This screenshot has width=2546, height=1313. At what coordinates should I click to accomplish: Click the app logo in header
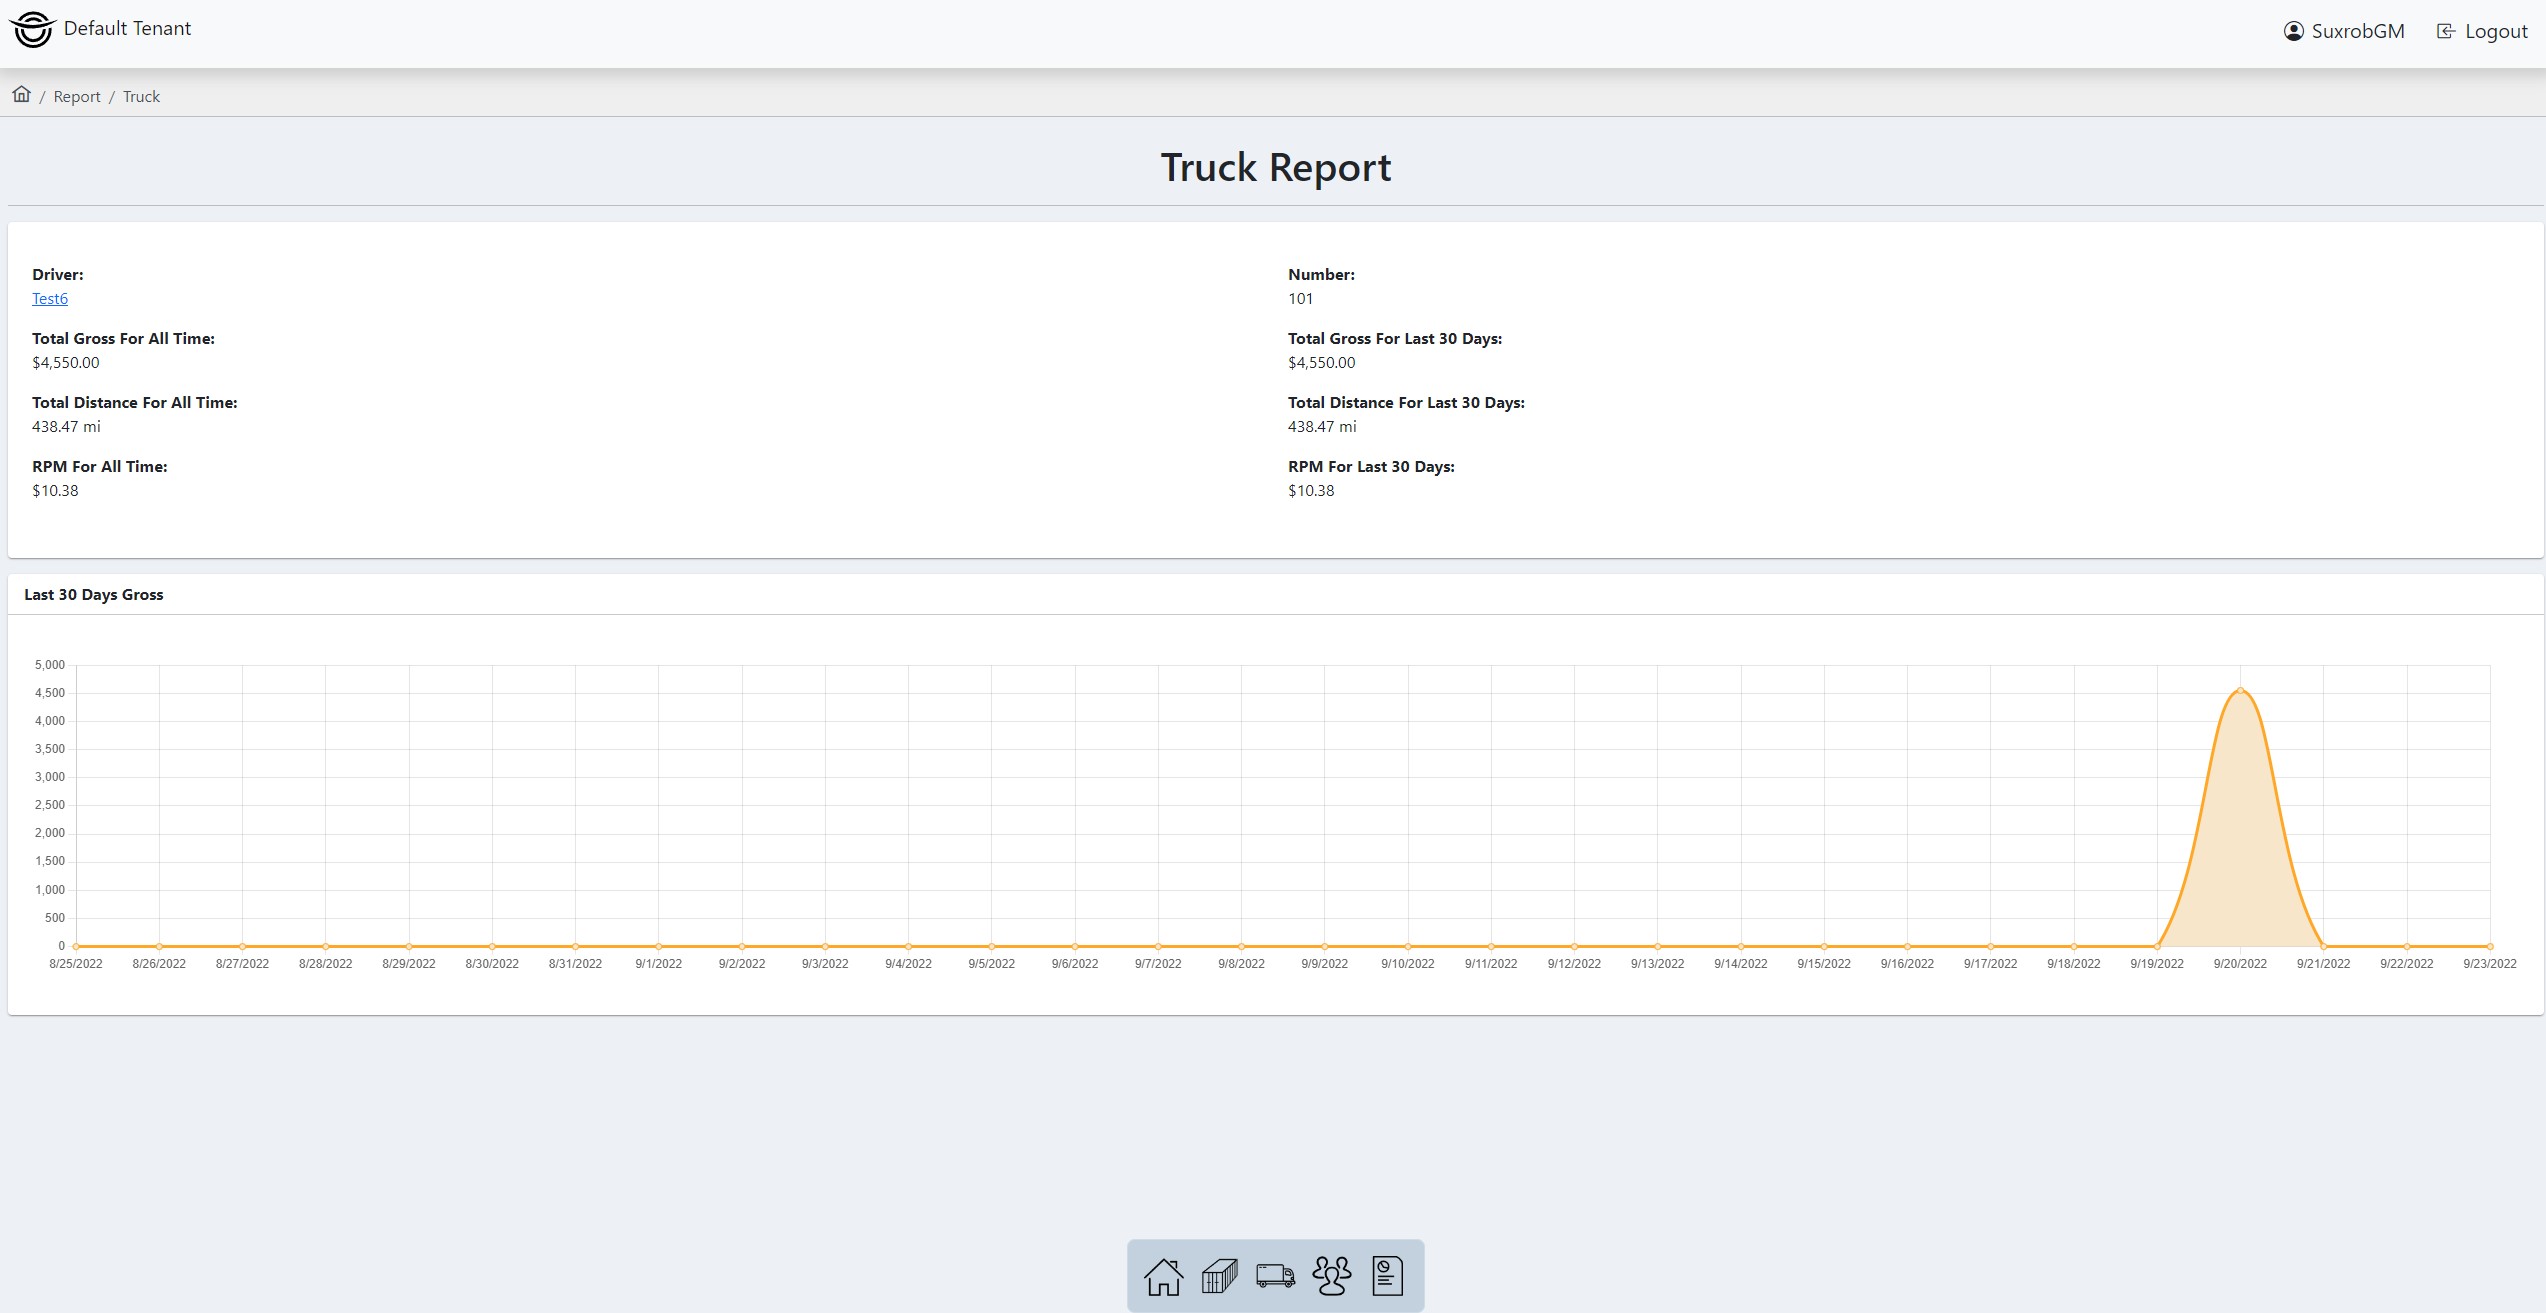pyautogui.click(x=32, y=29)
